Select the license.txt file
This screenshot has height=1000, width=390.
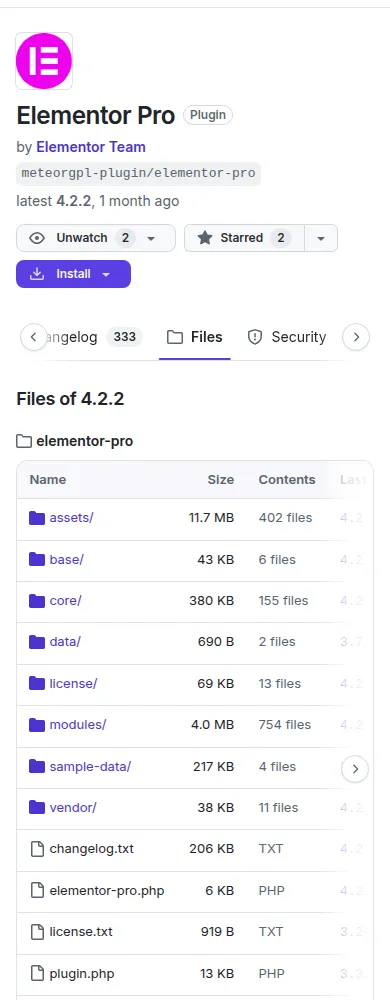coord(81,931)
